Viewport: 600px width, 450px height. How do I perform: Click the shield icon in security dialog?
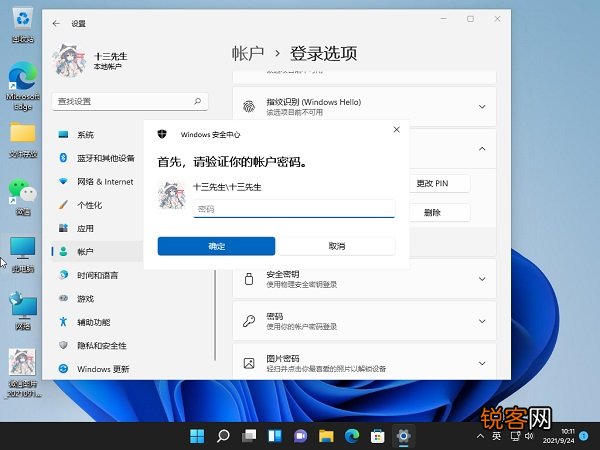pos(162,134)
